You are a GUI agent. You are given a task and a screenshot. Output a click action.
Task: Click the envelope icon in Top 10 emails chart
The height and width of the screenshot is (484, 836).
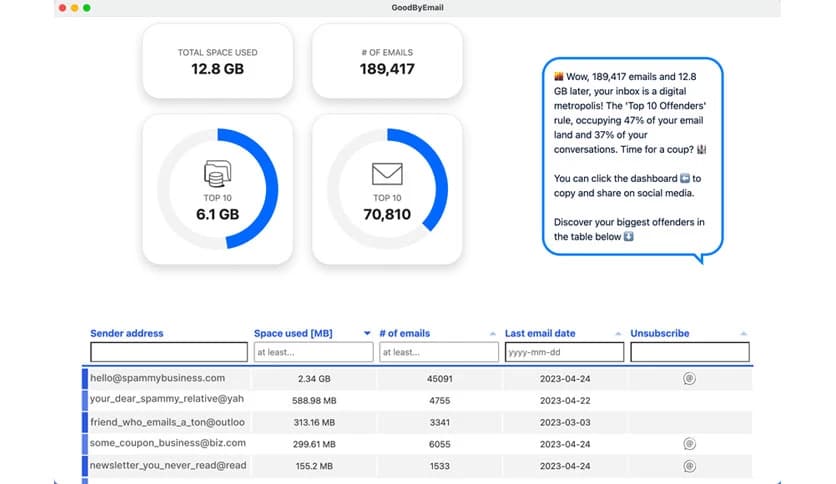click(x=386, y=175)
